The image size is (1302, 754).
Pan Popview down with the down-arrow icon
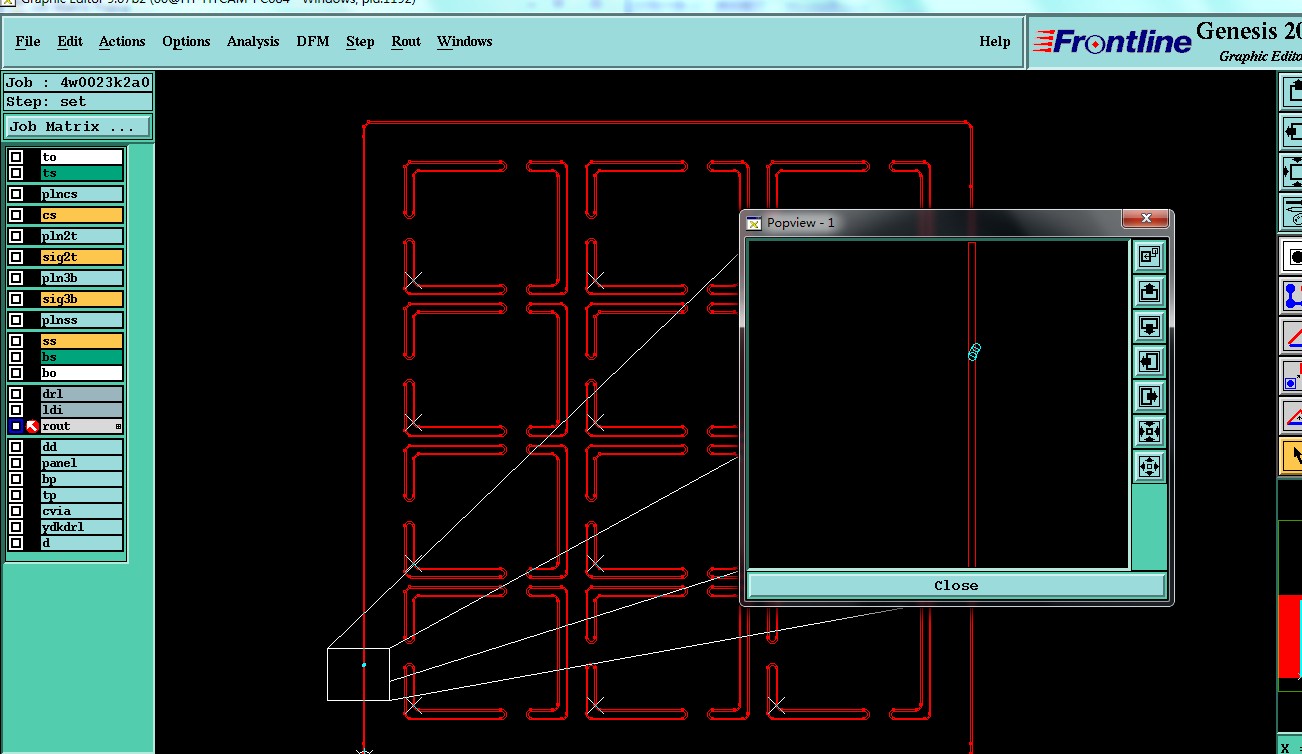1149,327
